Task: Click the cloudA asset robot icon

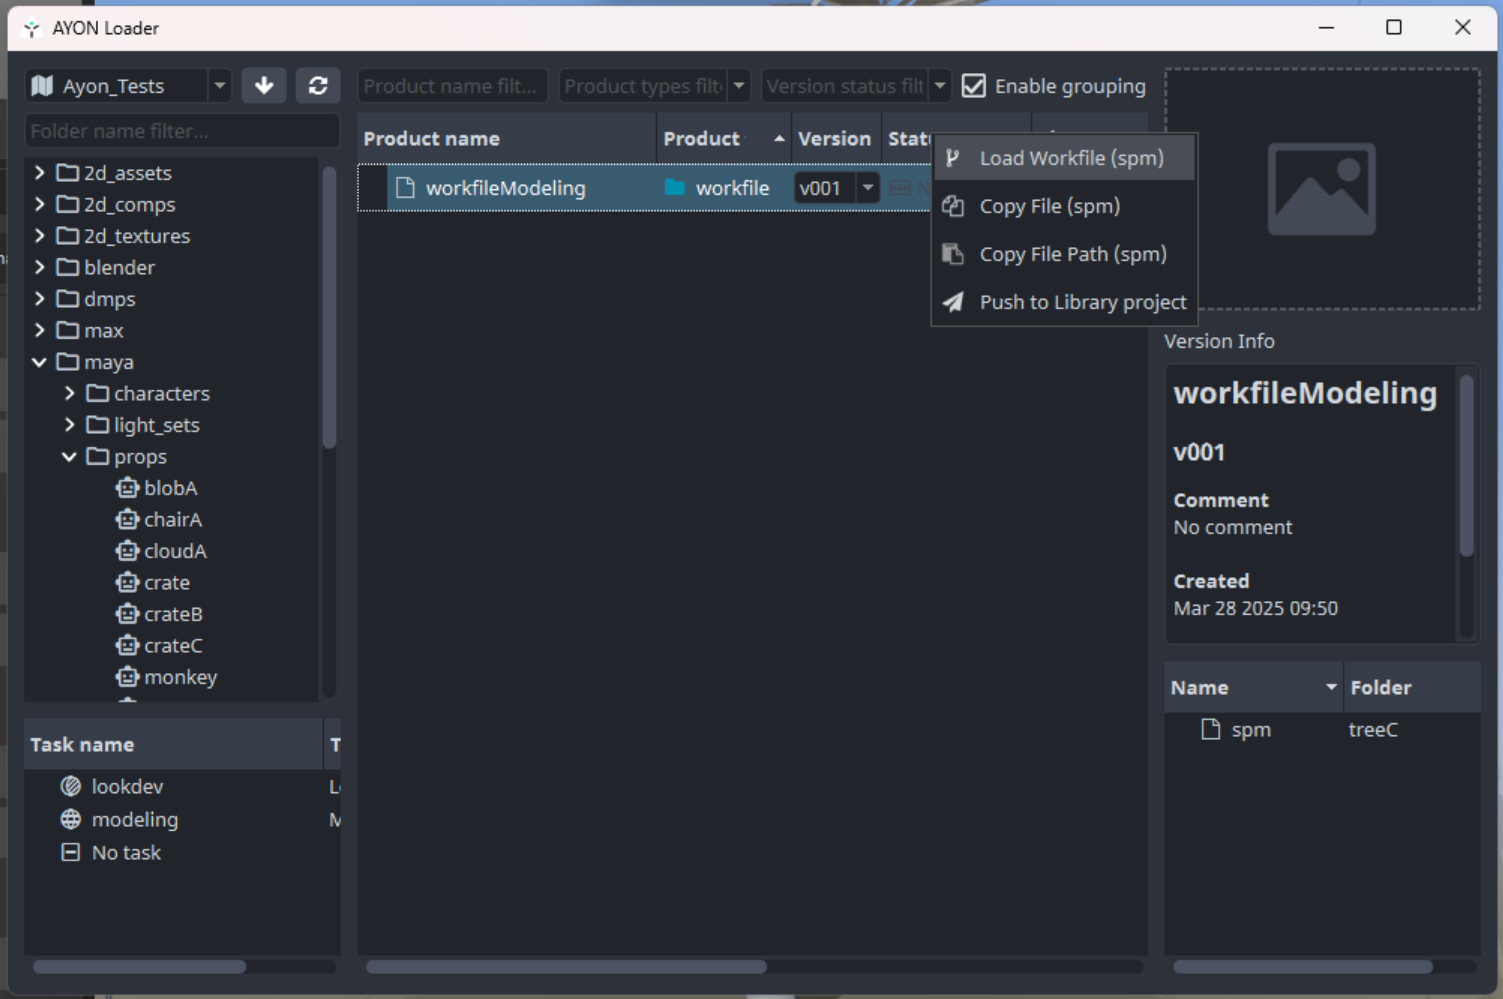Action: [x=127, y=551]
